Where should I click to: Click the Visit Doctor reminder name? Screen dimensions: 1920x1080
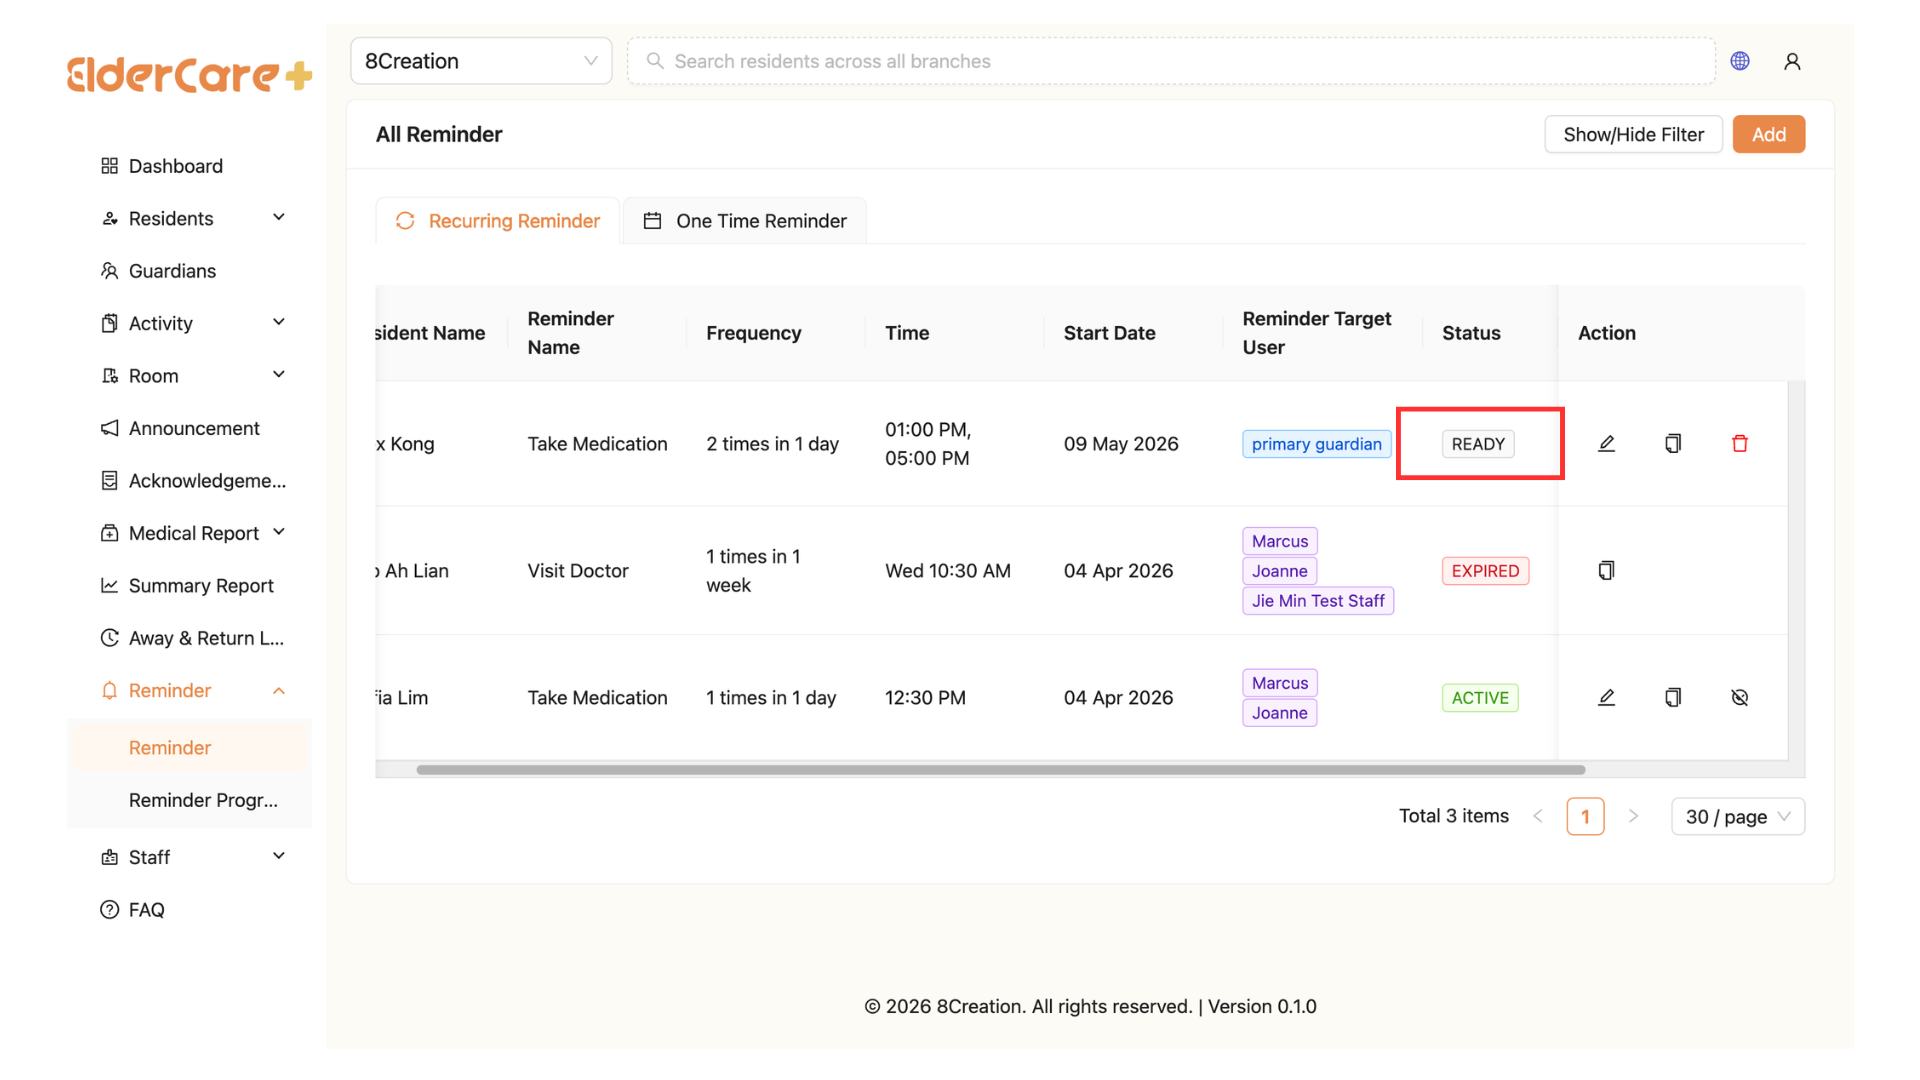tap(578, 571)
